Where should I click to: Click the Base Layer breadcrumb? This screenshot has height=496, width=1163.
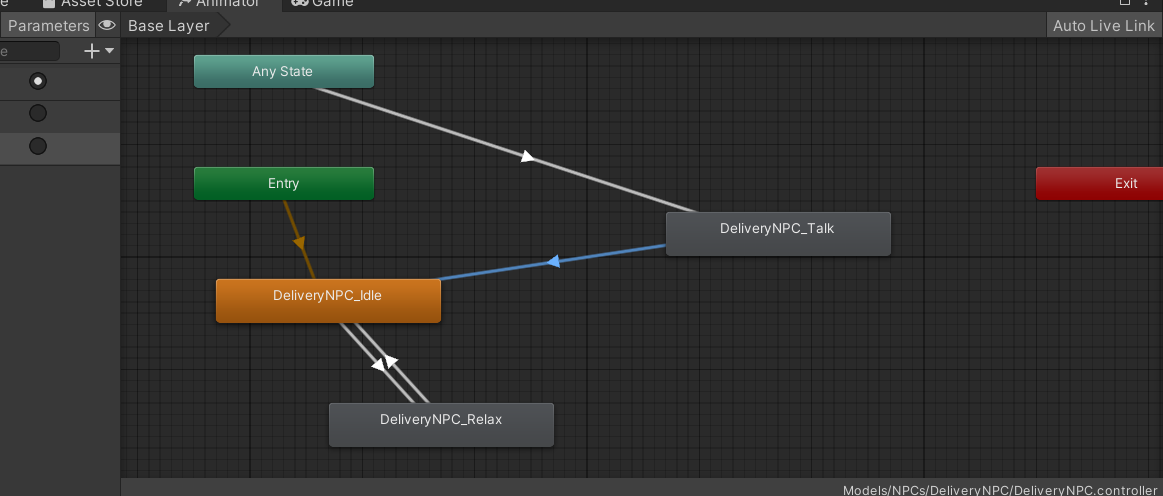168,26
